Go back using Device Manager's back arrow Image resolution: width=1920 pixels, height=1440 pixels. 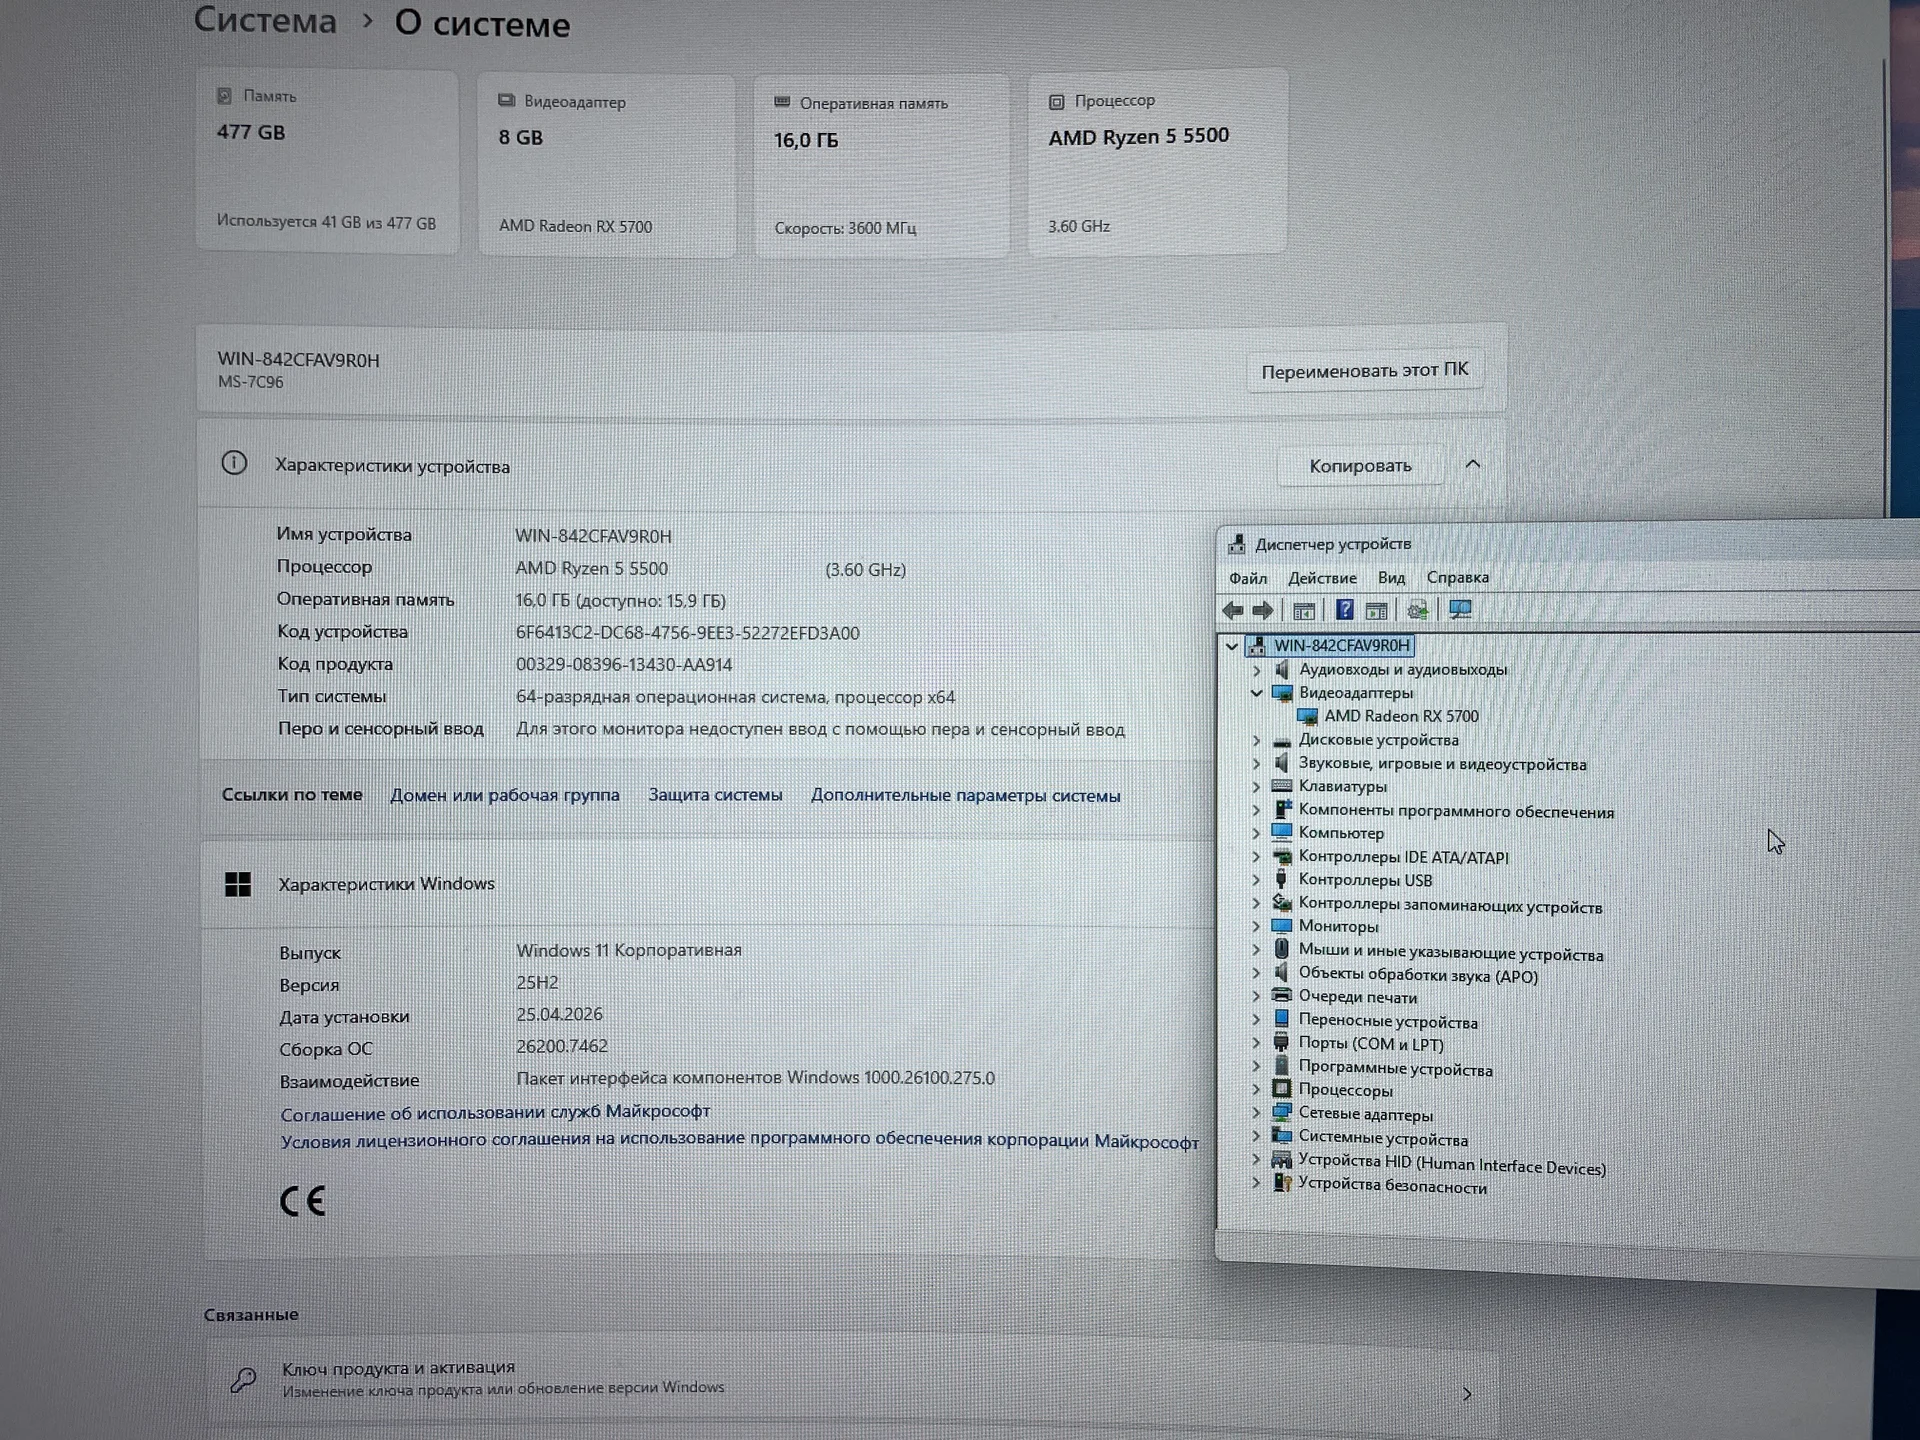pyautogui.click(x=1233, y=610)
